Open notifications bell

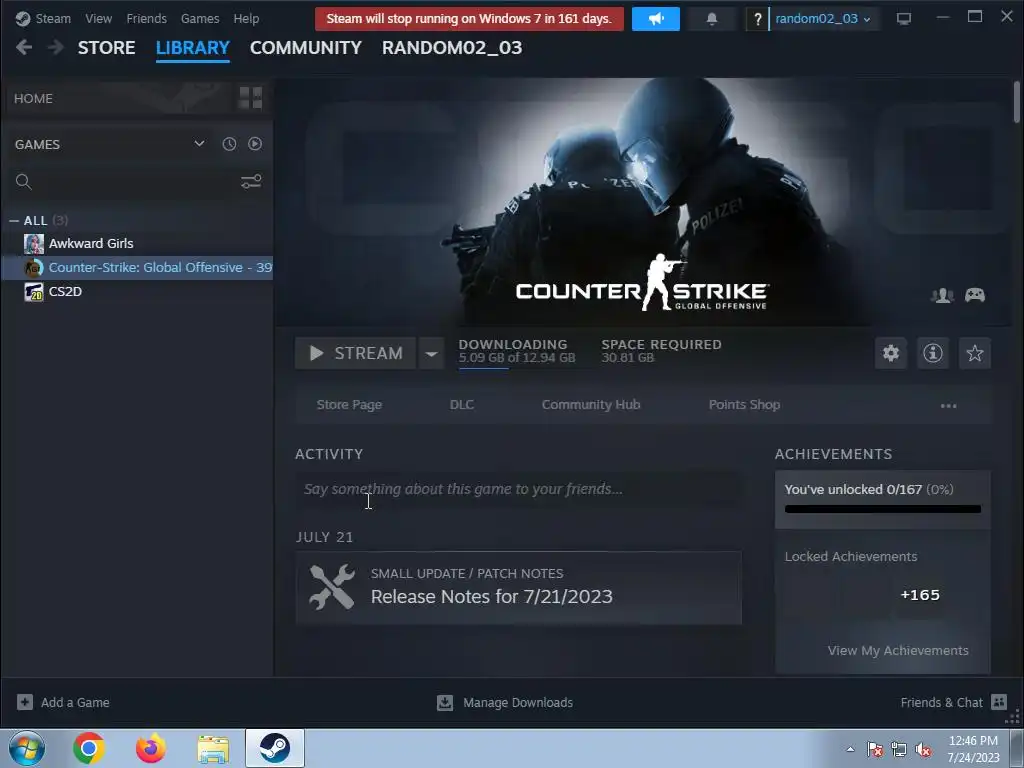(712, 19)
